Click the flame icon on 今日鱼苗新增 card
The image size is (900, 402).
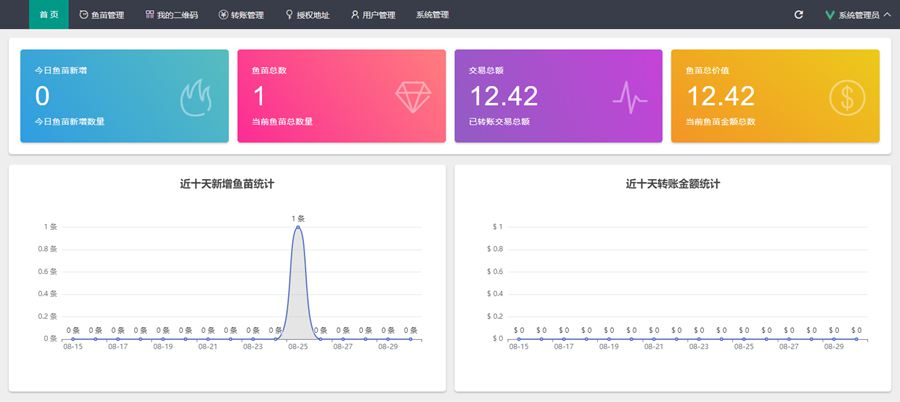pyautogui.click(x=197, y=97)
